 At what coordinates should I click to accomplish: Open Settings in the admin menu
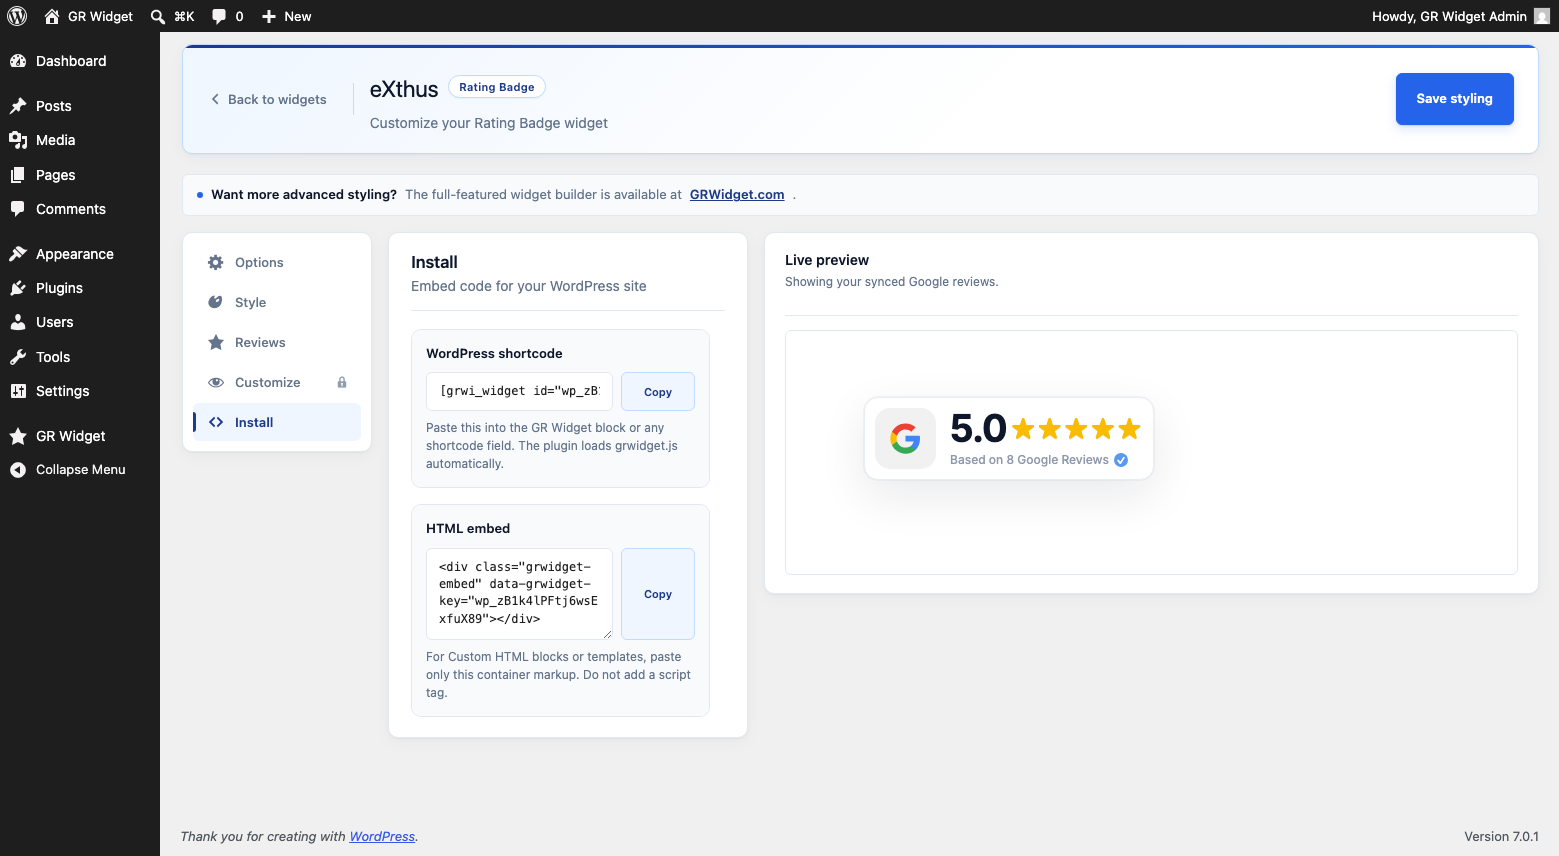point(80,391)
